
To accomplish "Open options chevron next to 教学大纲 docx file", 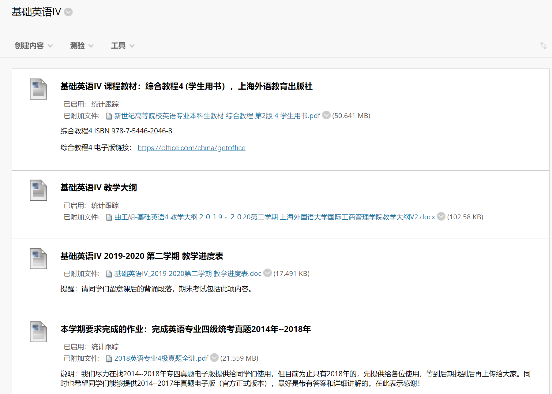I will tap(441, 216).
